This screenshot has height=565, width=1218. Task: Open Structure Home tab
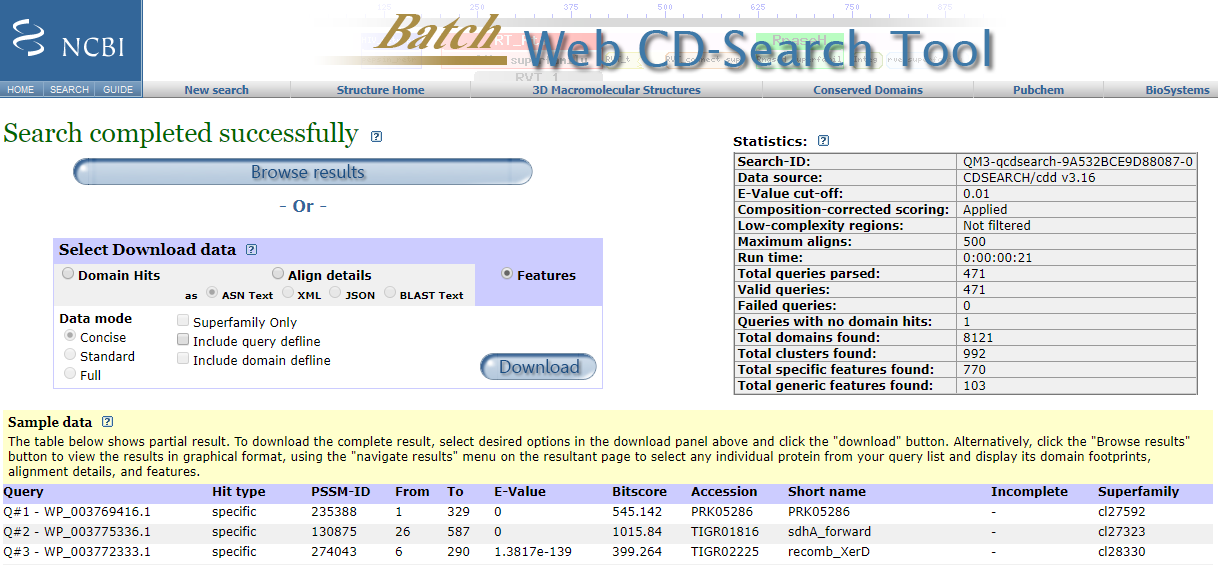click(x=380, y=90)
